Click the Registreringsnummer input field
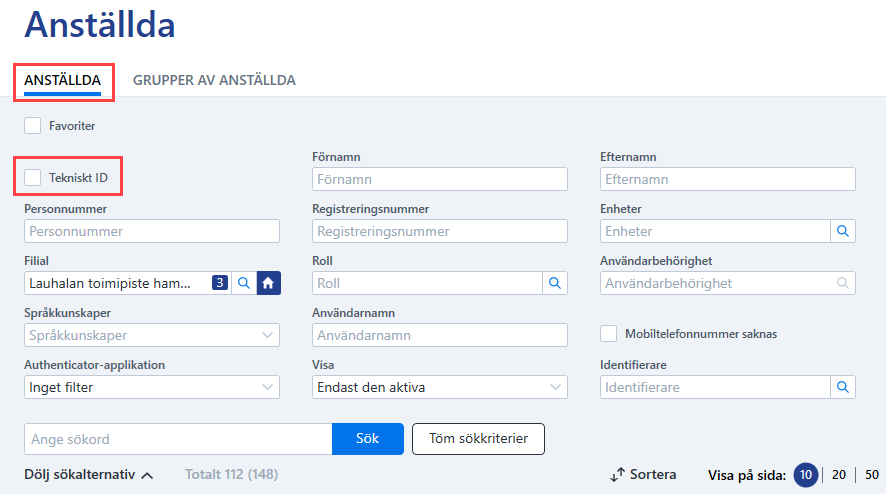 (x=440, y=231)
